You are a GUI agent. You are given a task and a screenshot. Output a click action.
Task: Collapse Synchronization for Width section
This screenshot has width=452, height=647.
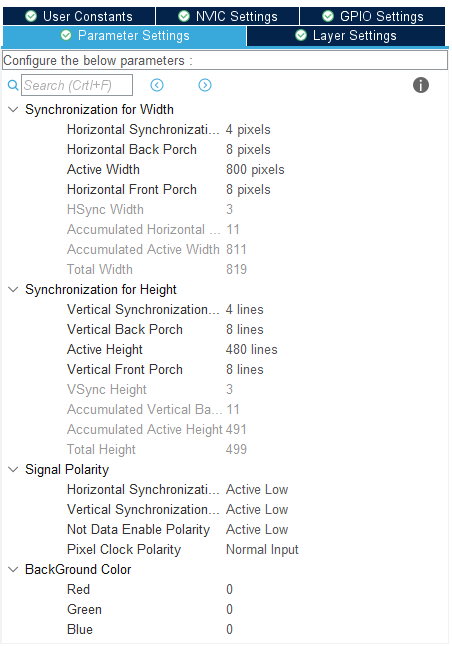coord(13,110)
